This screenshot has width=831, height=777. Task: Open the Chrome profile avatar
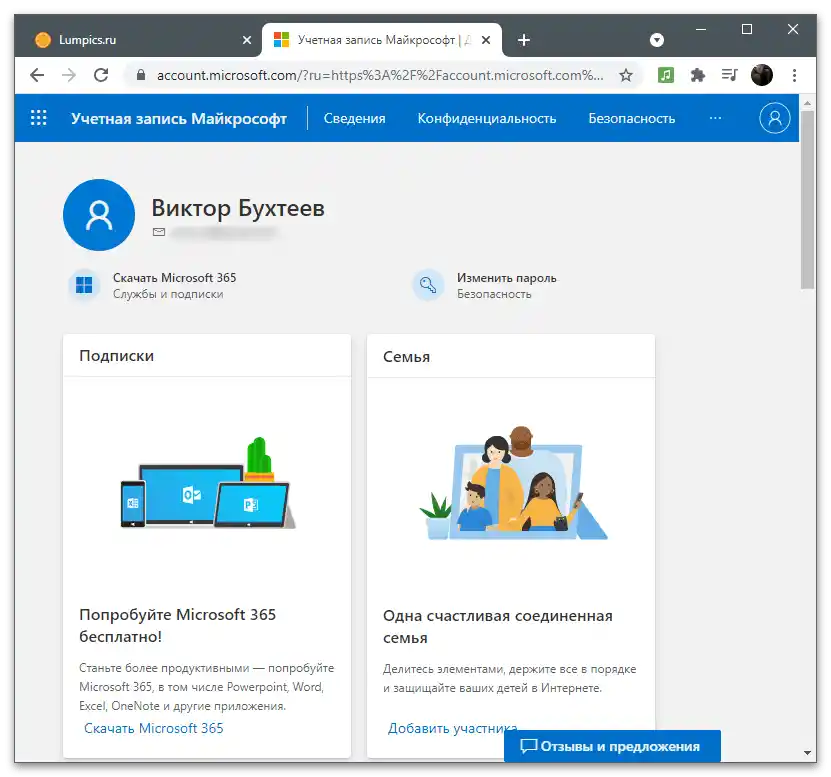pyautogui.click(x=762, y=75)
